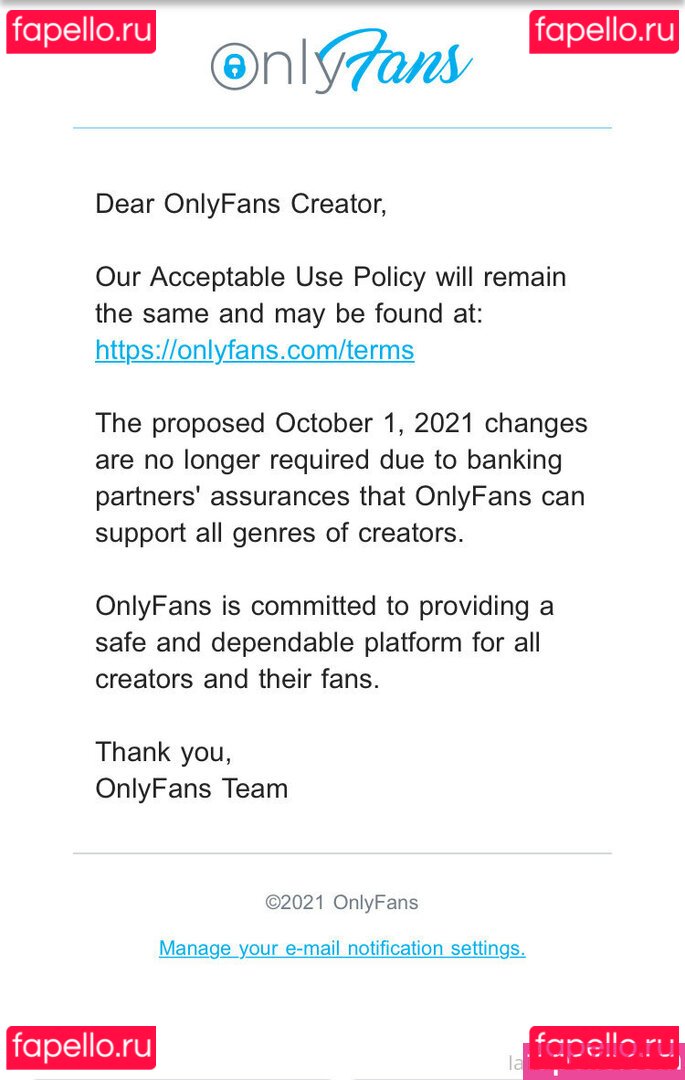Screen dimensions: 685x1080
Task: Click the "safe and dependable platform" paragraph
Action: coord(318,642)
